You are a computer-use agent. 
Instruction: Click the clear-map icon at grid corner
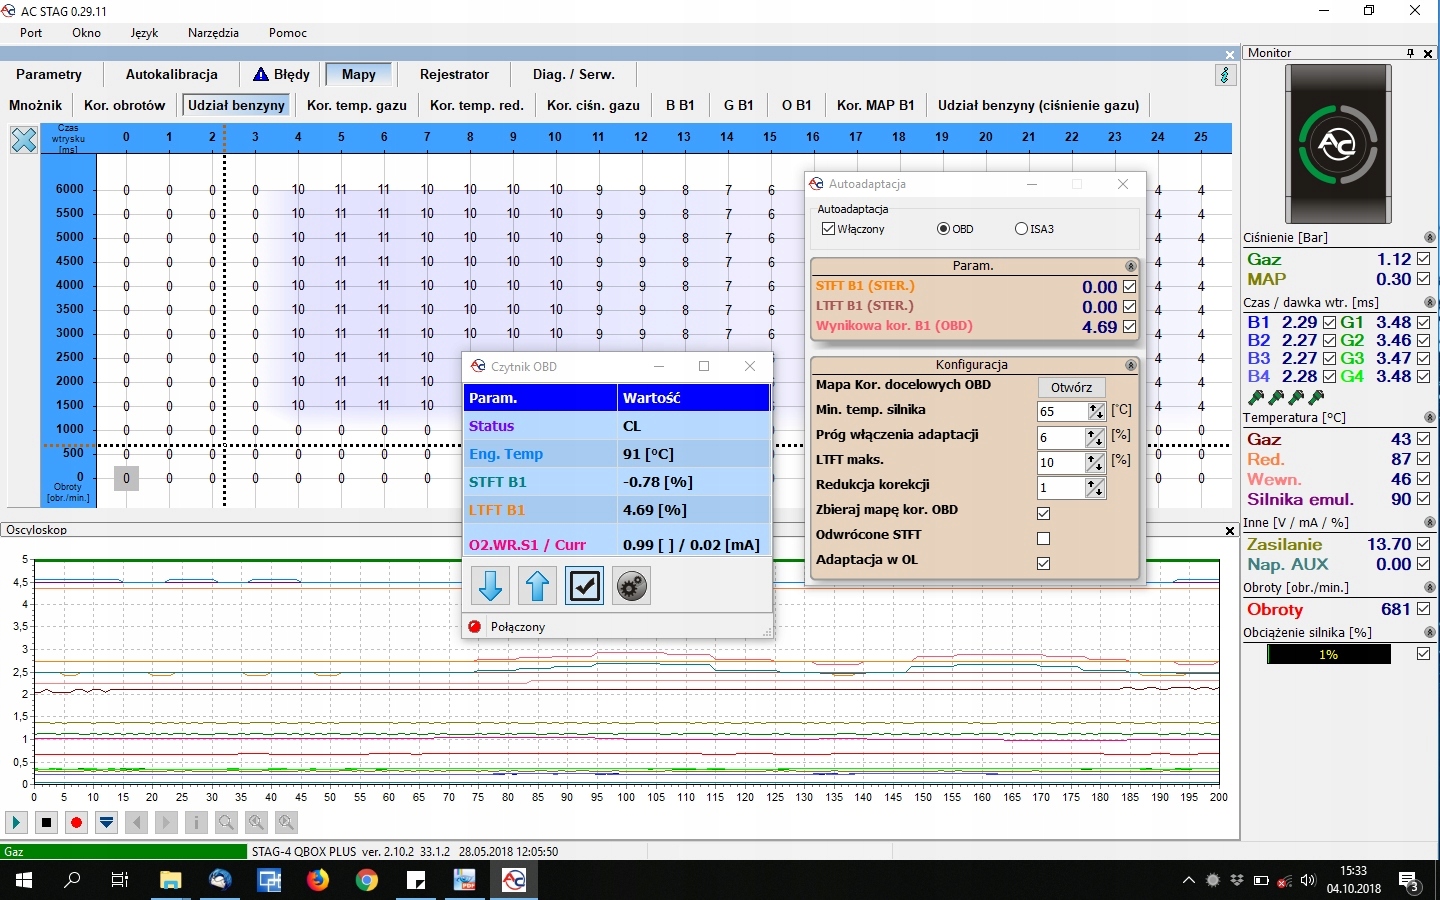click(24, 140)
